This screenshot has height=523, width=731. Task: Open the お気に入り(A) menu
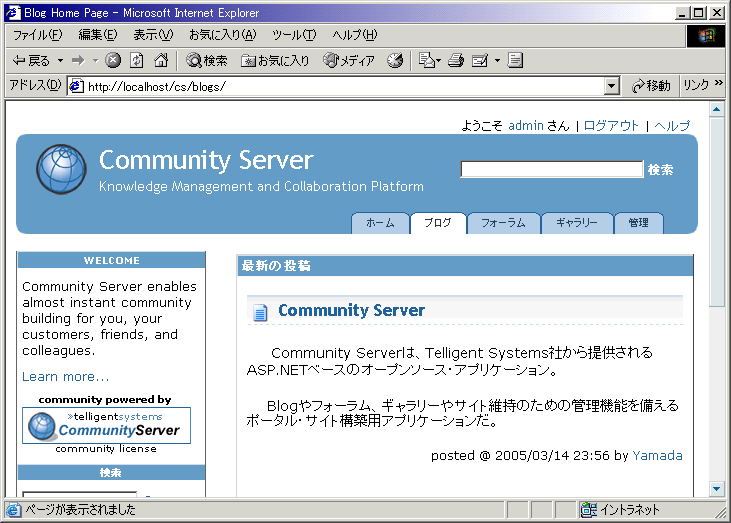(222, 35)
